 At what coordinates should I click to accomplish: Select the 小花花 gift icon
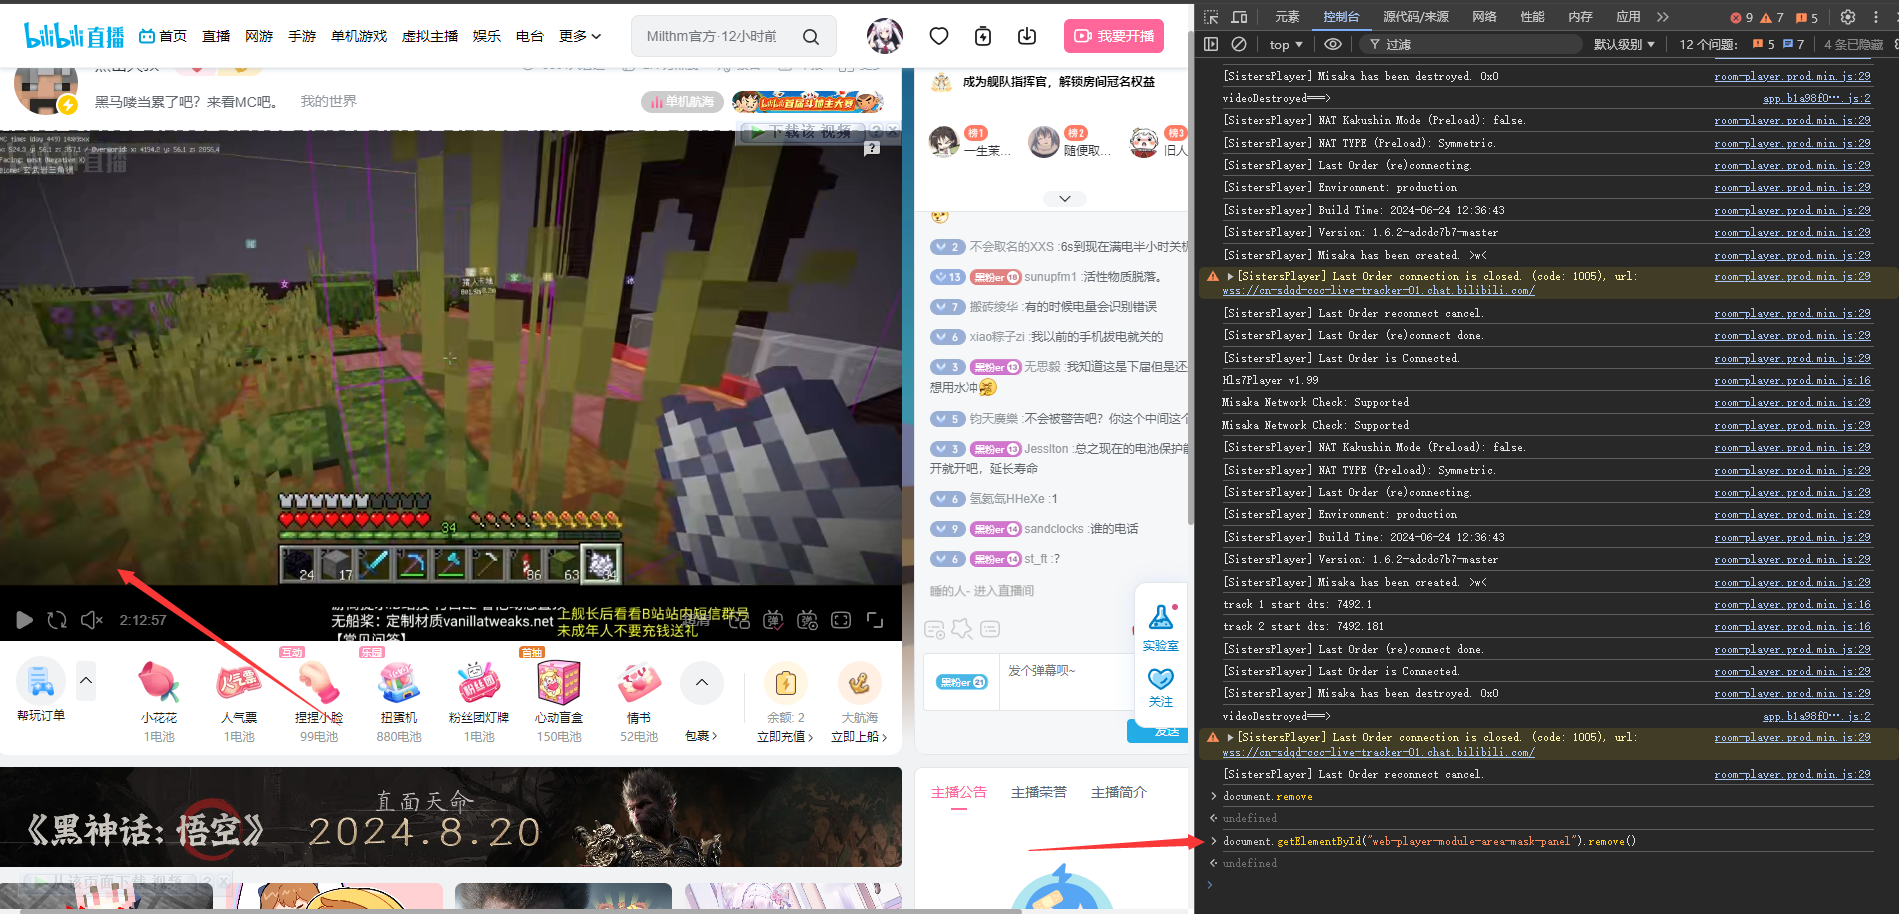[x=159, y=683]
